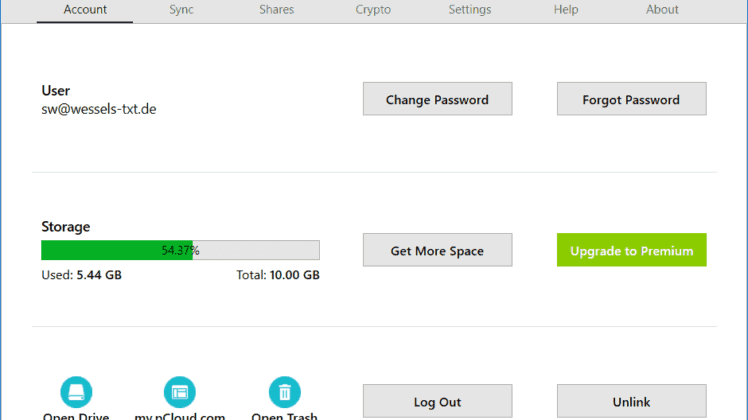This screenshot has width=748, height=420.
Task: Click the Unlink button
Action: click(x=631, y=402)
